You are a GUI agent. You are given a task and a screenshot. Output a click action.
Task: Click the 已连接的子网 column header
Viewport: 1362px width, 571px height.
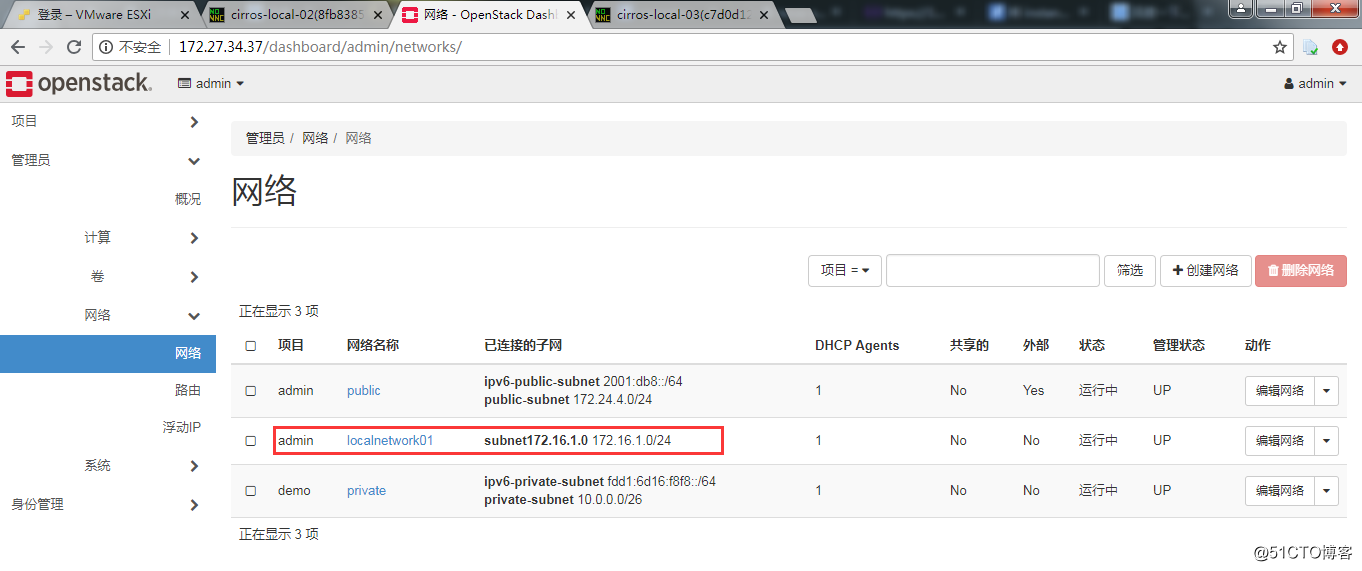(x=523, y=346)
